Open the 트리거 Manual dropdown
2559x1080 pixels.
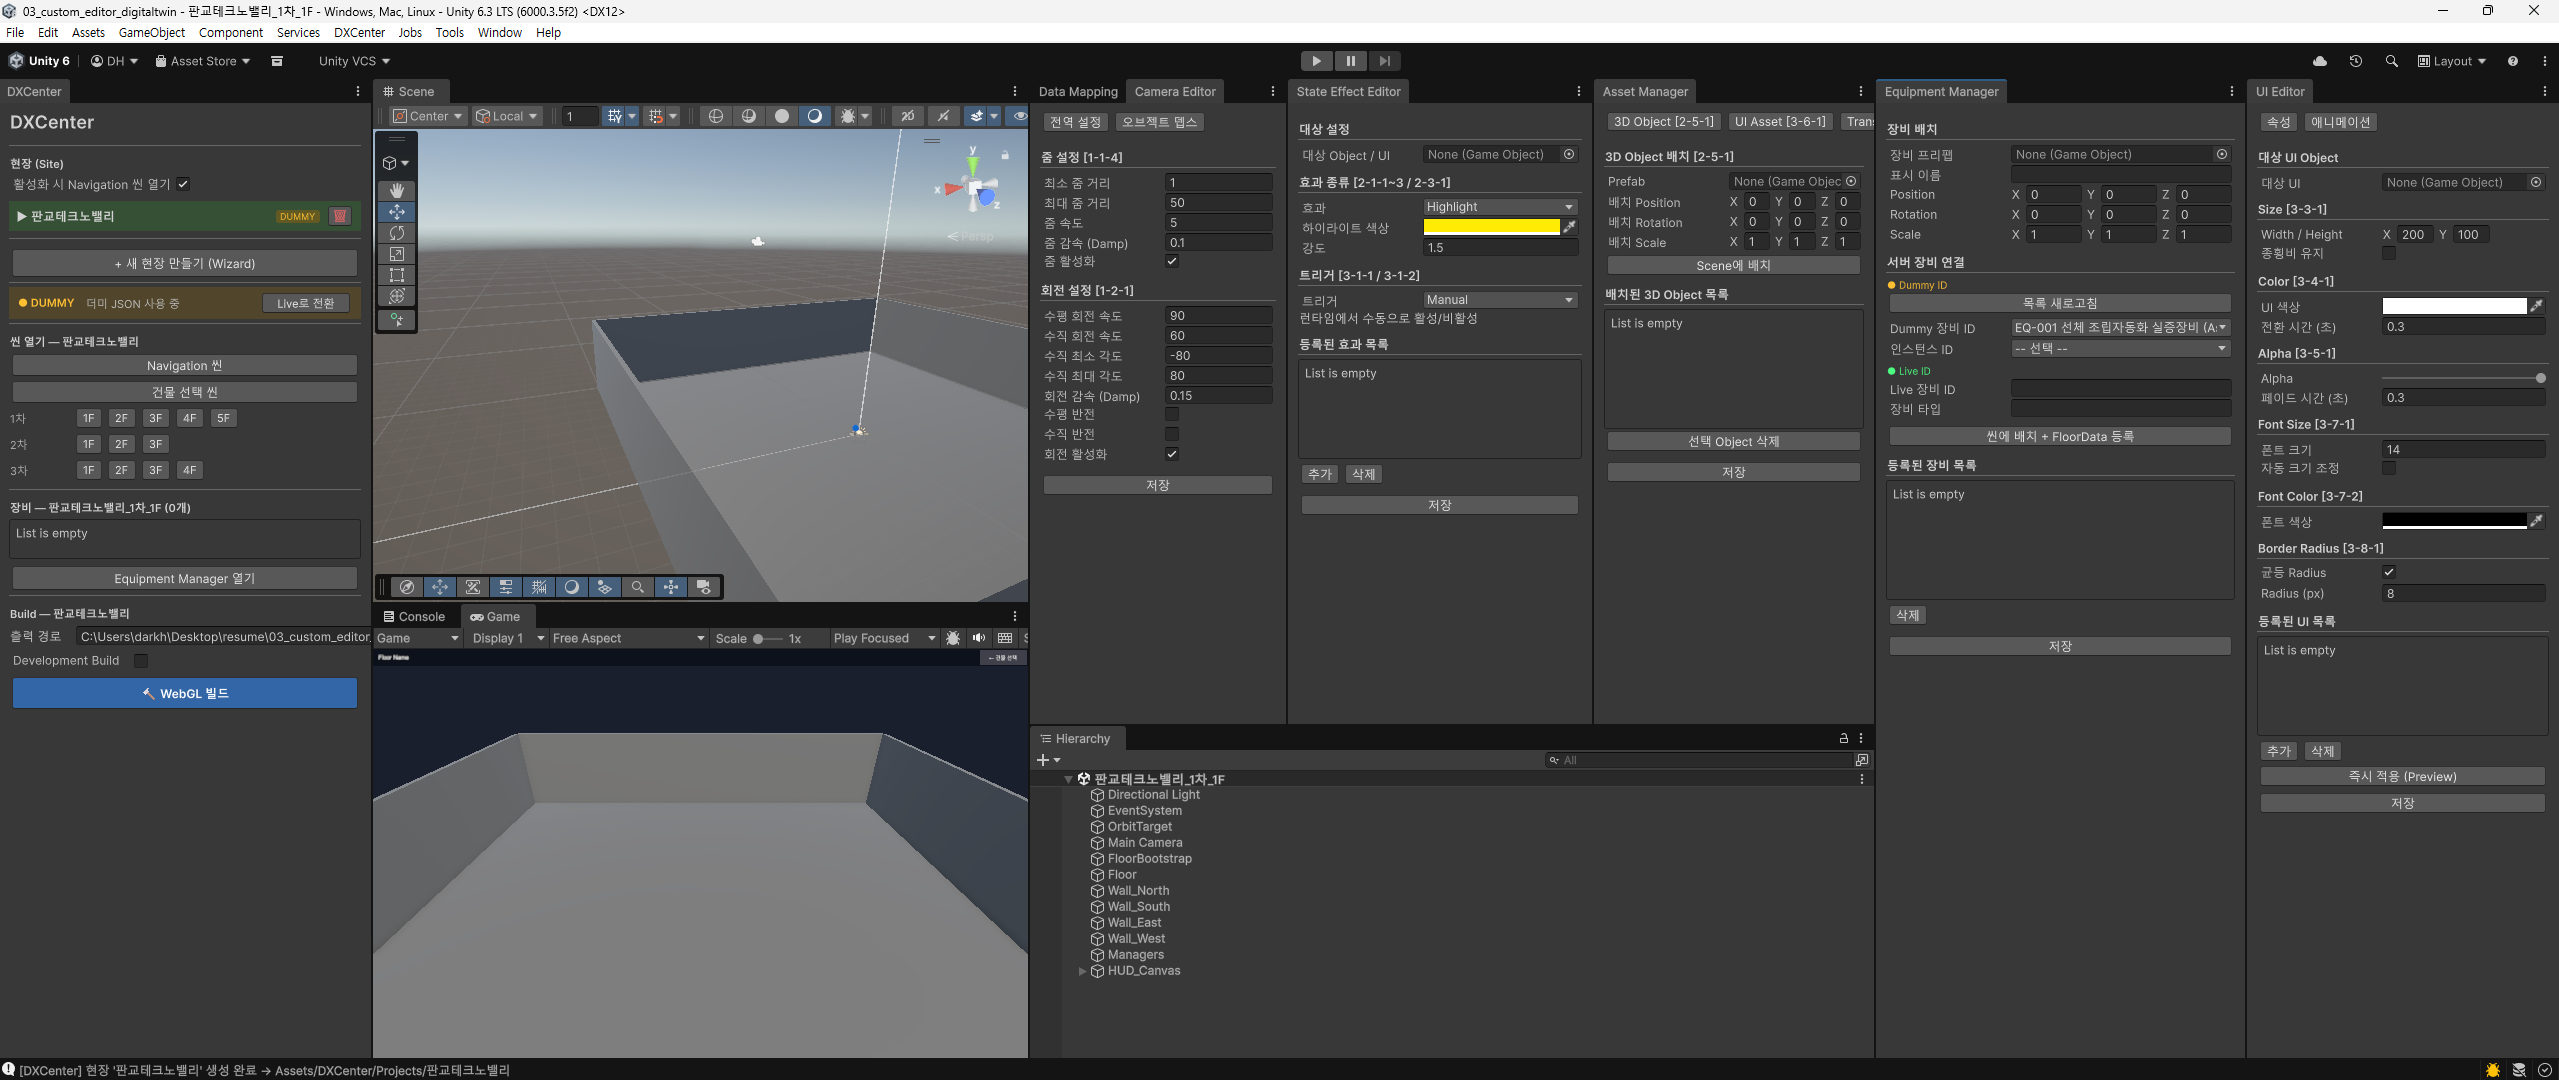(x=1499, y=299)
